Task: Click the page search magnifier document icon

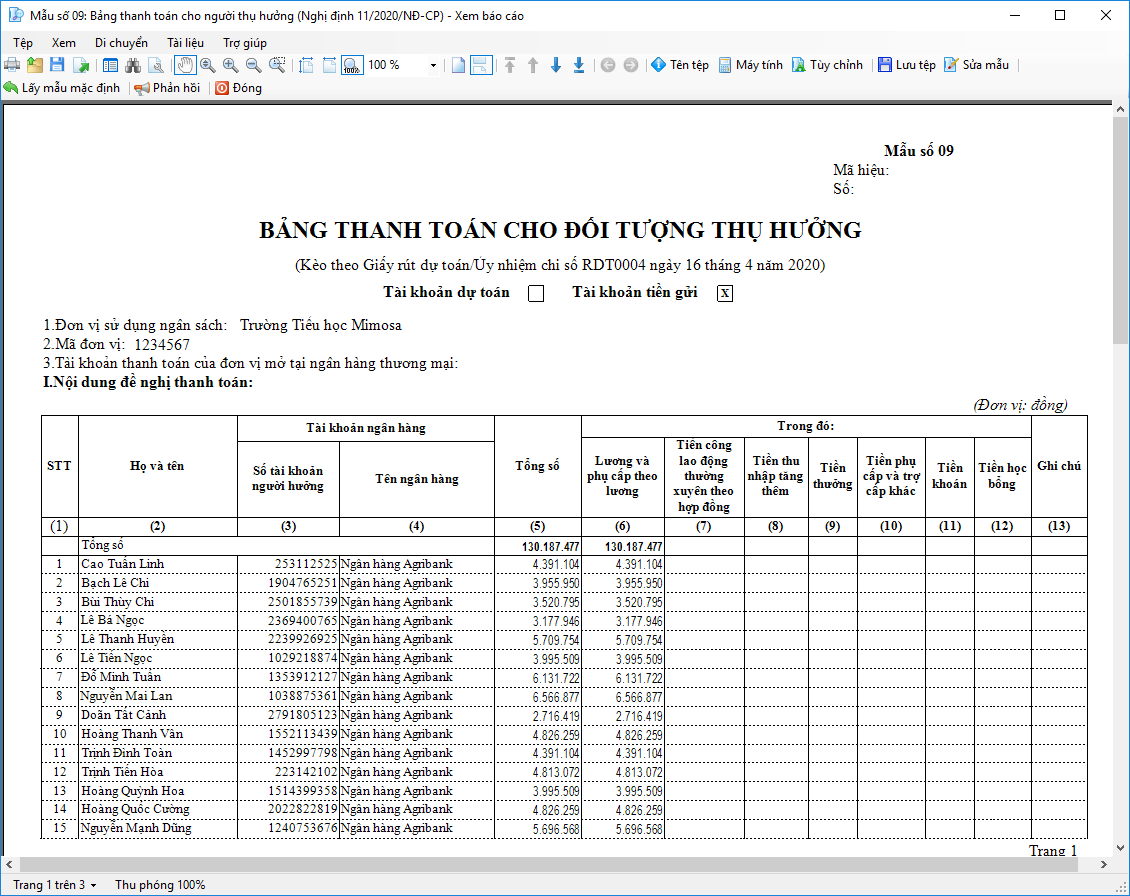Action: 156,65
